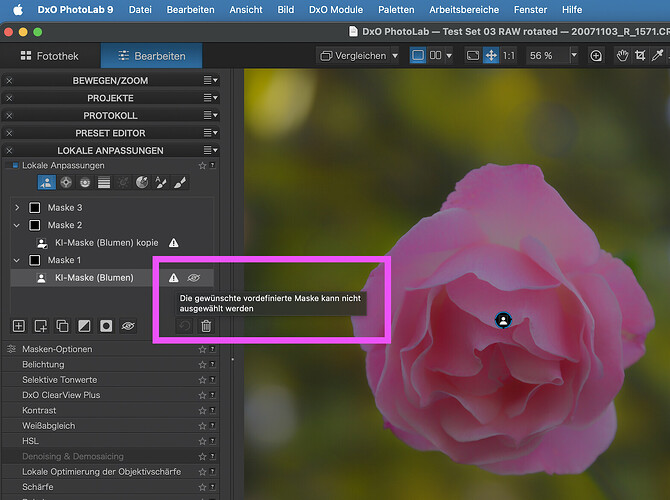Delete the selected mask with trash icon
This screenshot has height=500, width=670.
(x=206, y=326)
